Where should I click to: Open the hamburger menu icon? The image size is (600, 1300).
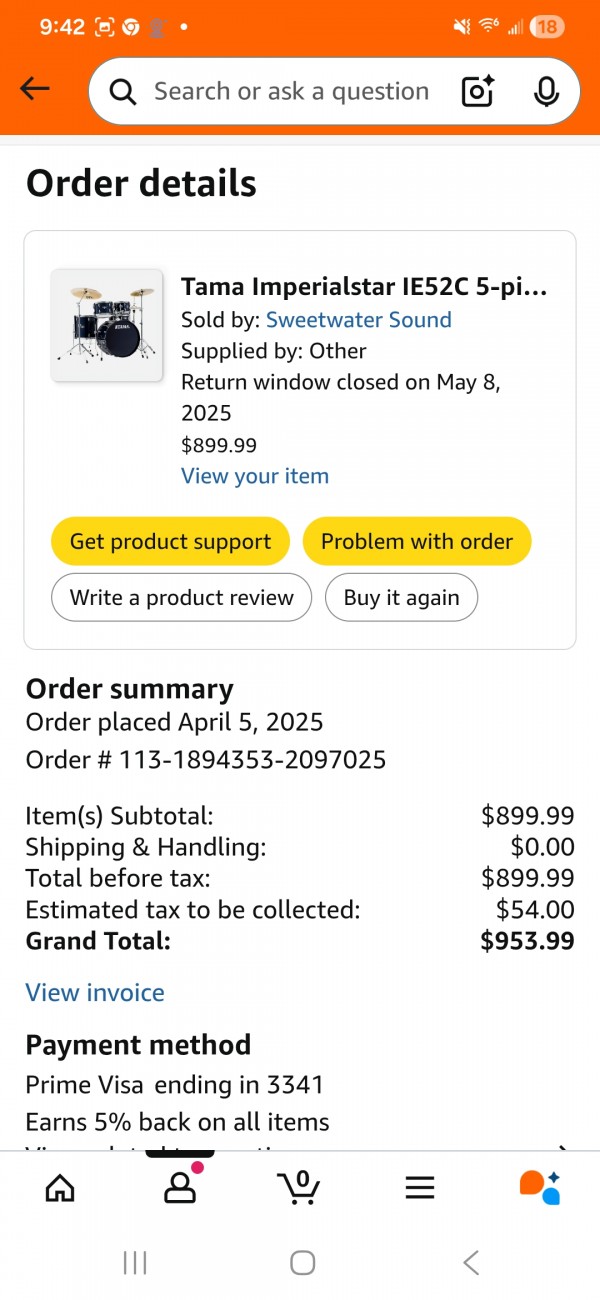pyautogui.click(x=420, y=1187)
